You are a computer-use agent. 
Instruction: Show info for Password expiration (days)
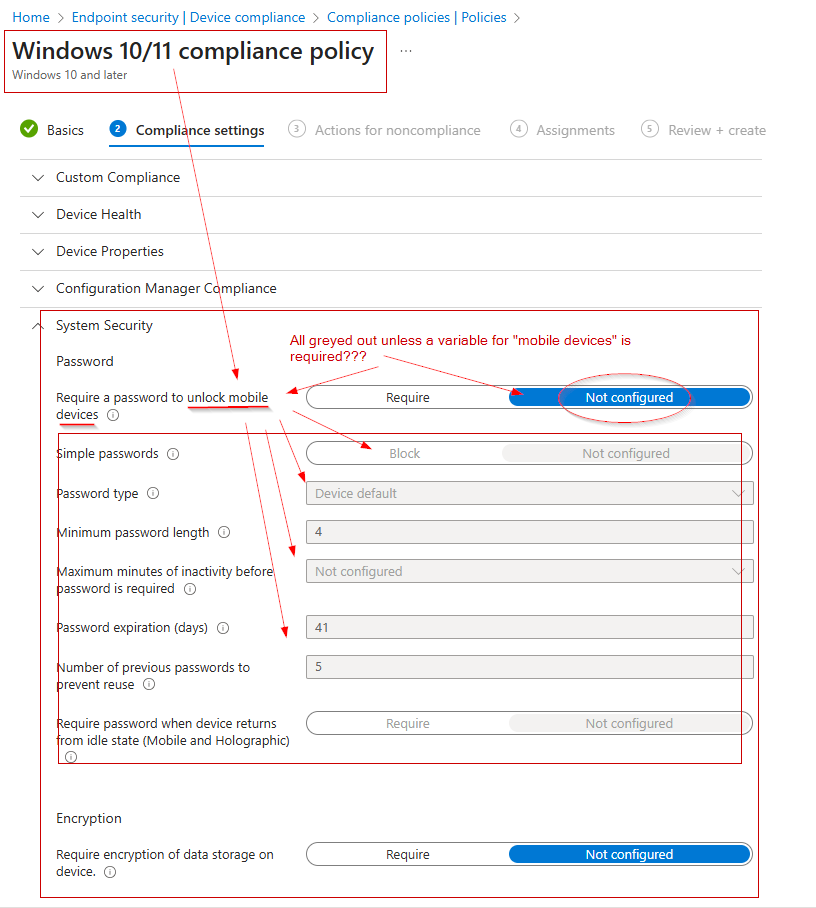click(223, 628)
